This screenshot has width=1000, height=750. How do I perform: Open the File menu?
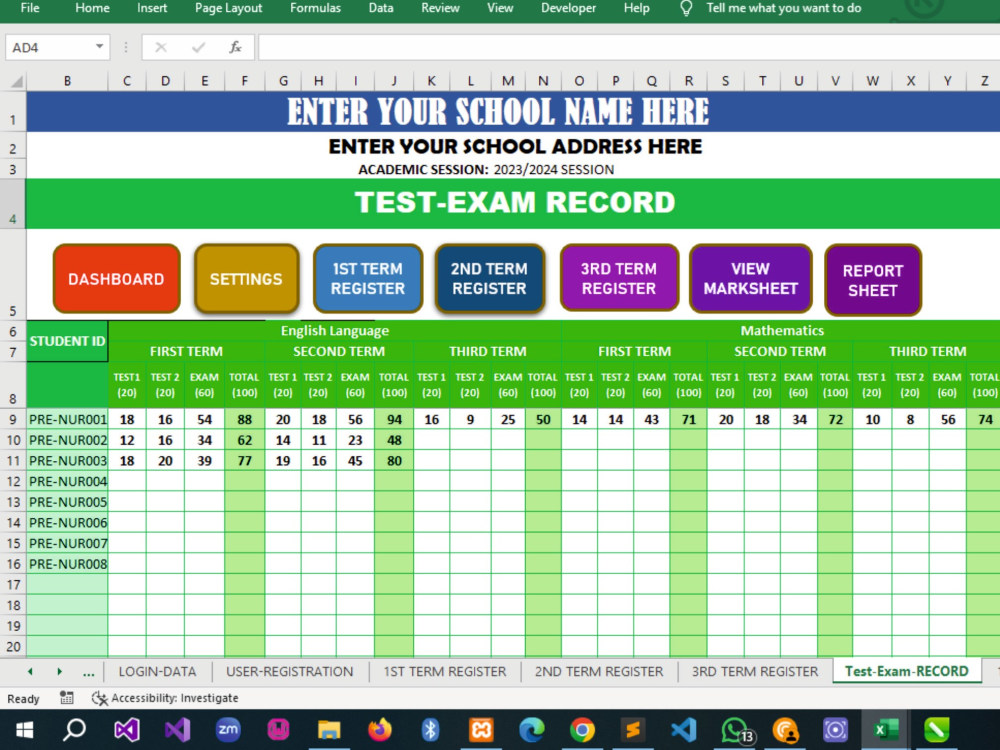coord(30,8)
